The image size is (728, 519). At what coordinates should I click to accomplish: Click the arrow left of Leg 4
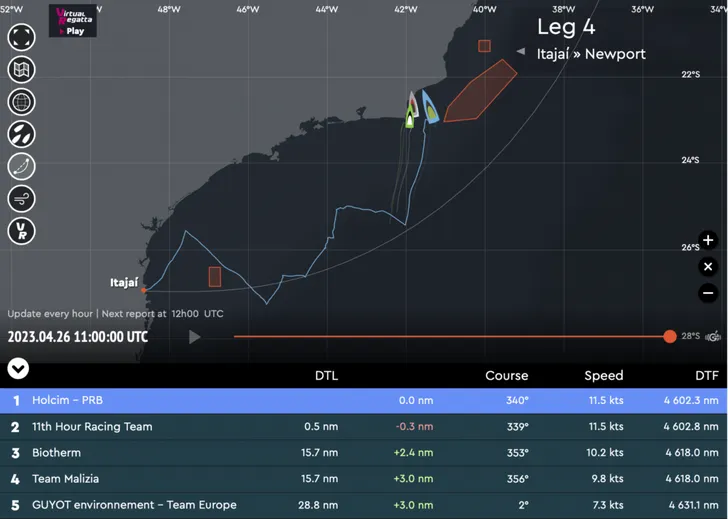pos(520,51)
